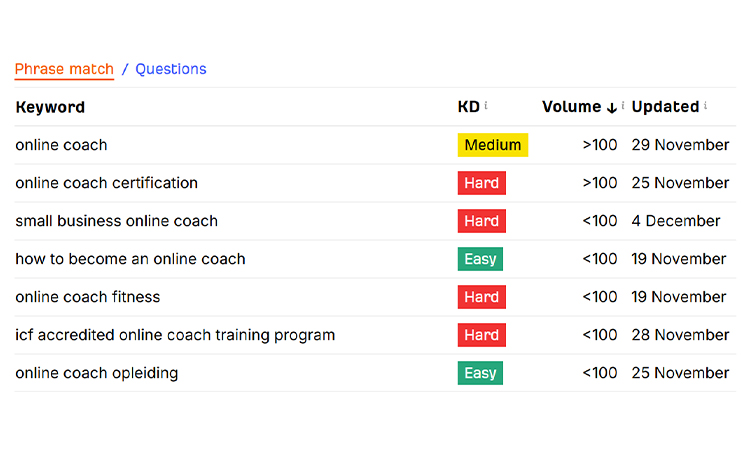Open the Questions tab
Viewport: 750px width, 450px height.
click(x=171, y=69)
